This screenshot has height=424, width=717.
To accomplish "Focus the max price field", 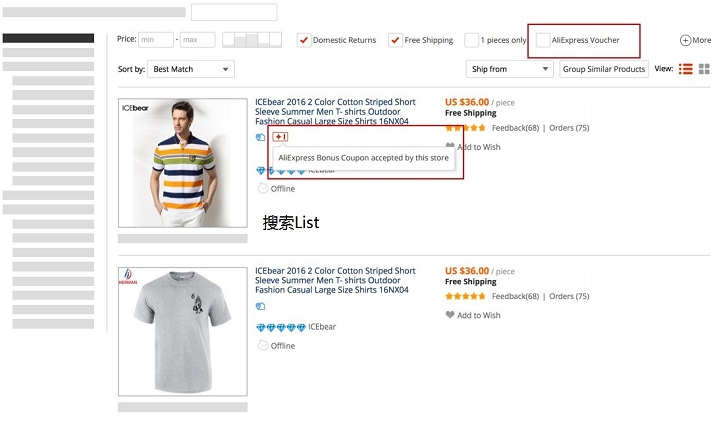I will [198, 40].
